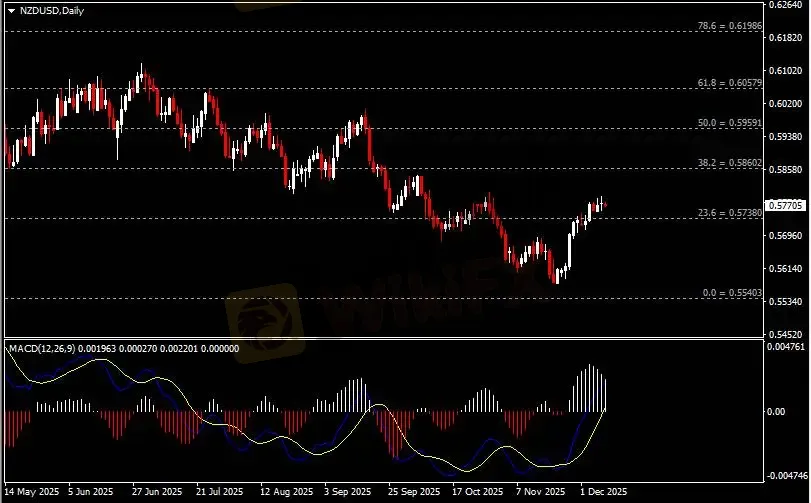
Task: Click the MACD scale zero value 0.00
Action: 776,411
